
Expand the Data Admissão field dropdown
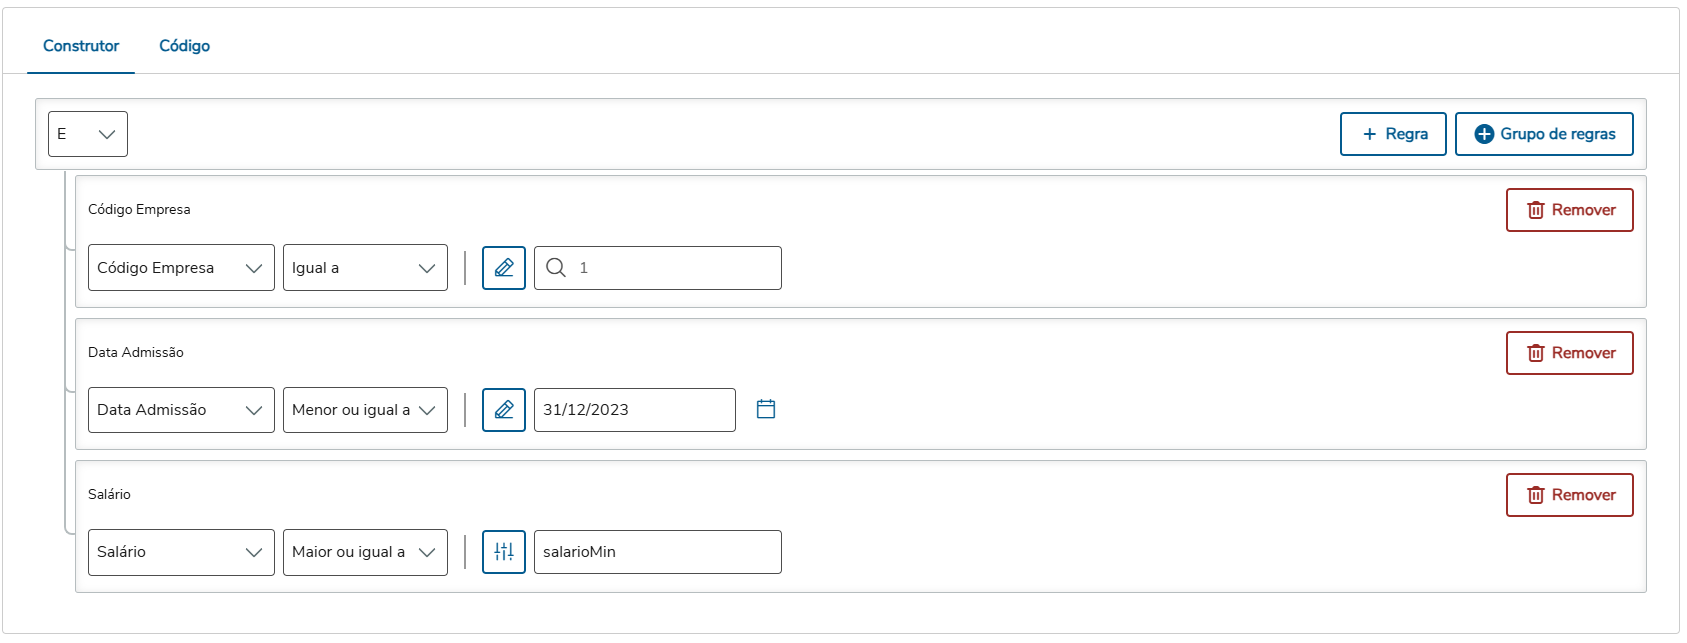tap(181, 410)
